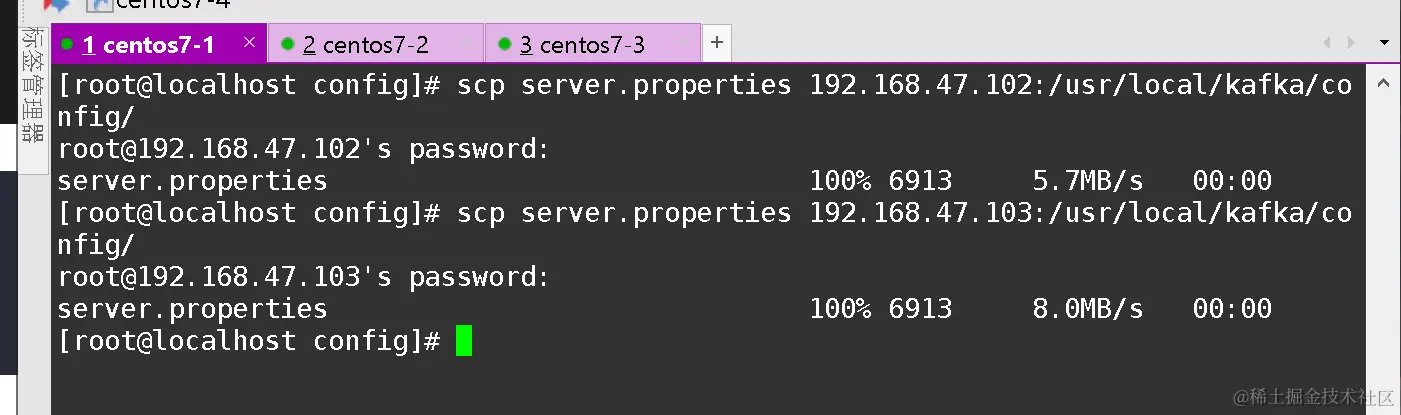This screenshot has height=415, width=1401.
Task: Select the centos7-1 tab
Action: click(148, 45)
